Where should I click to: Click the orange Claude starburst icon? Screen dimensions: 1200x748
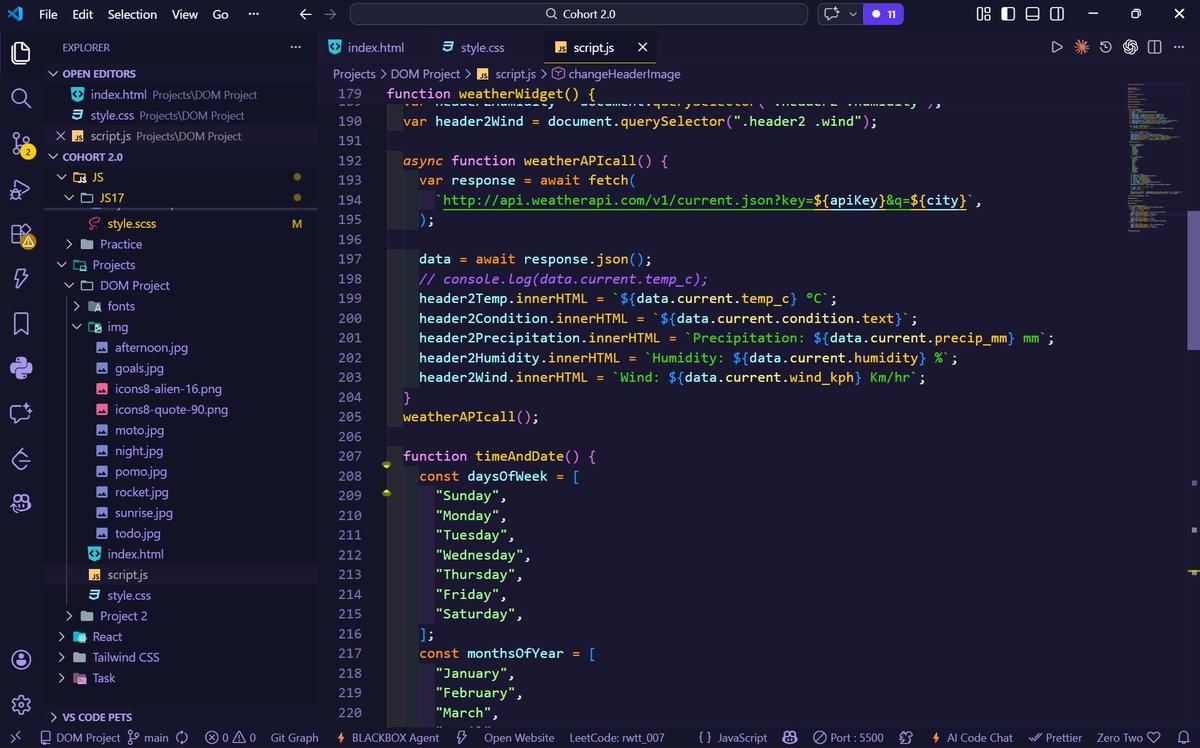click(1081, 47)
